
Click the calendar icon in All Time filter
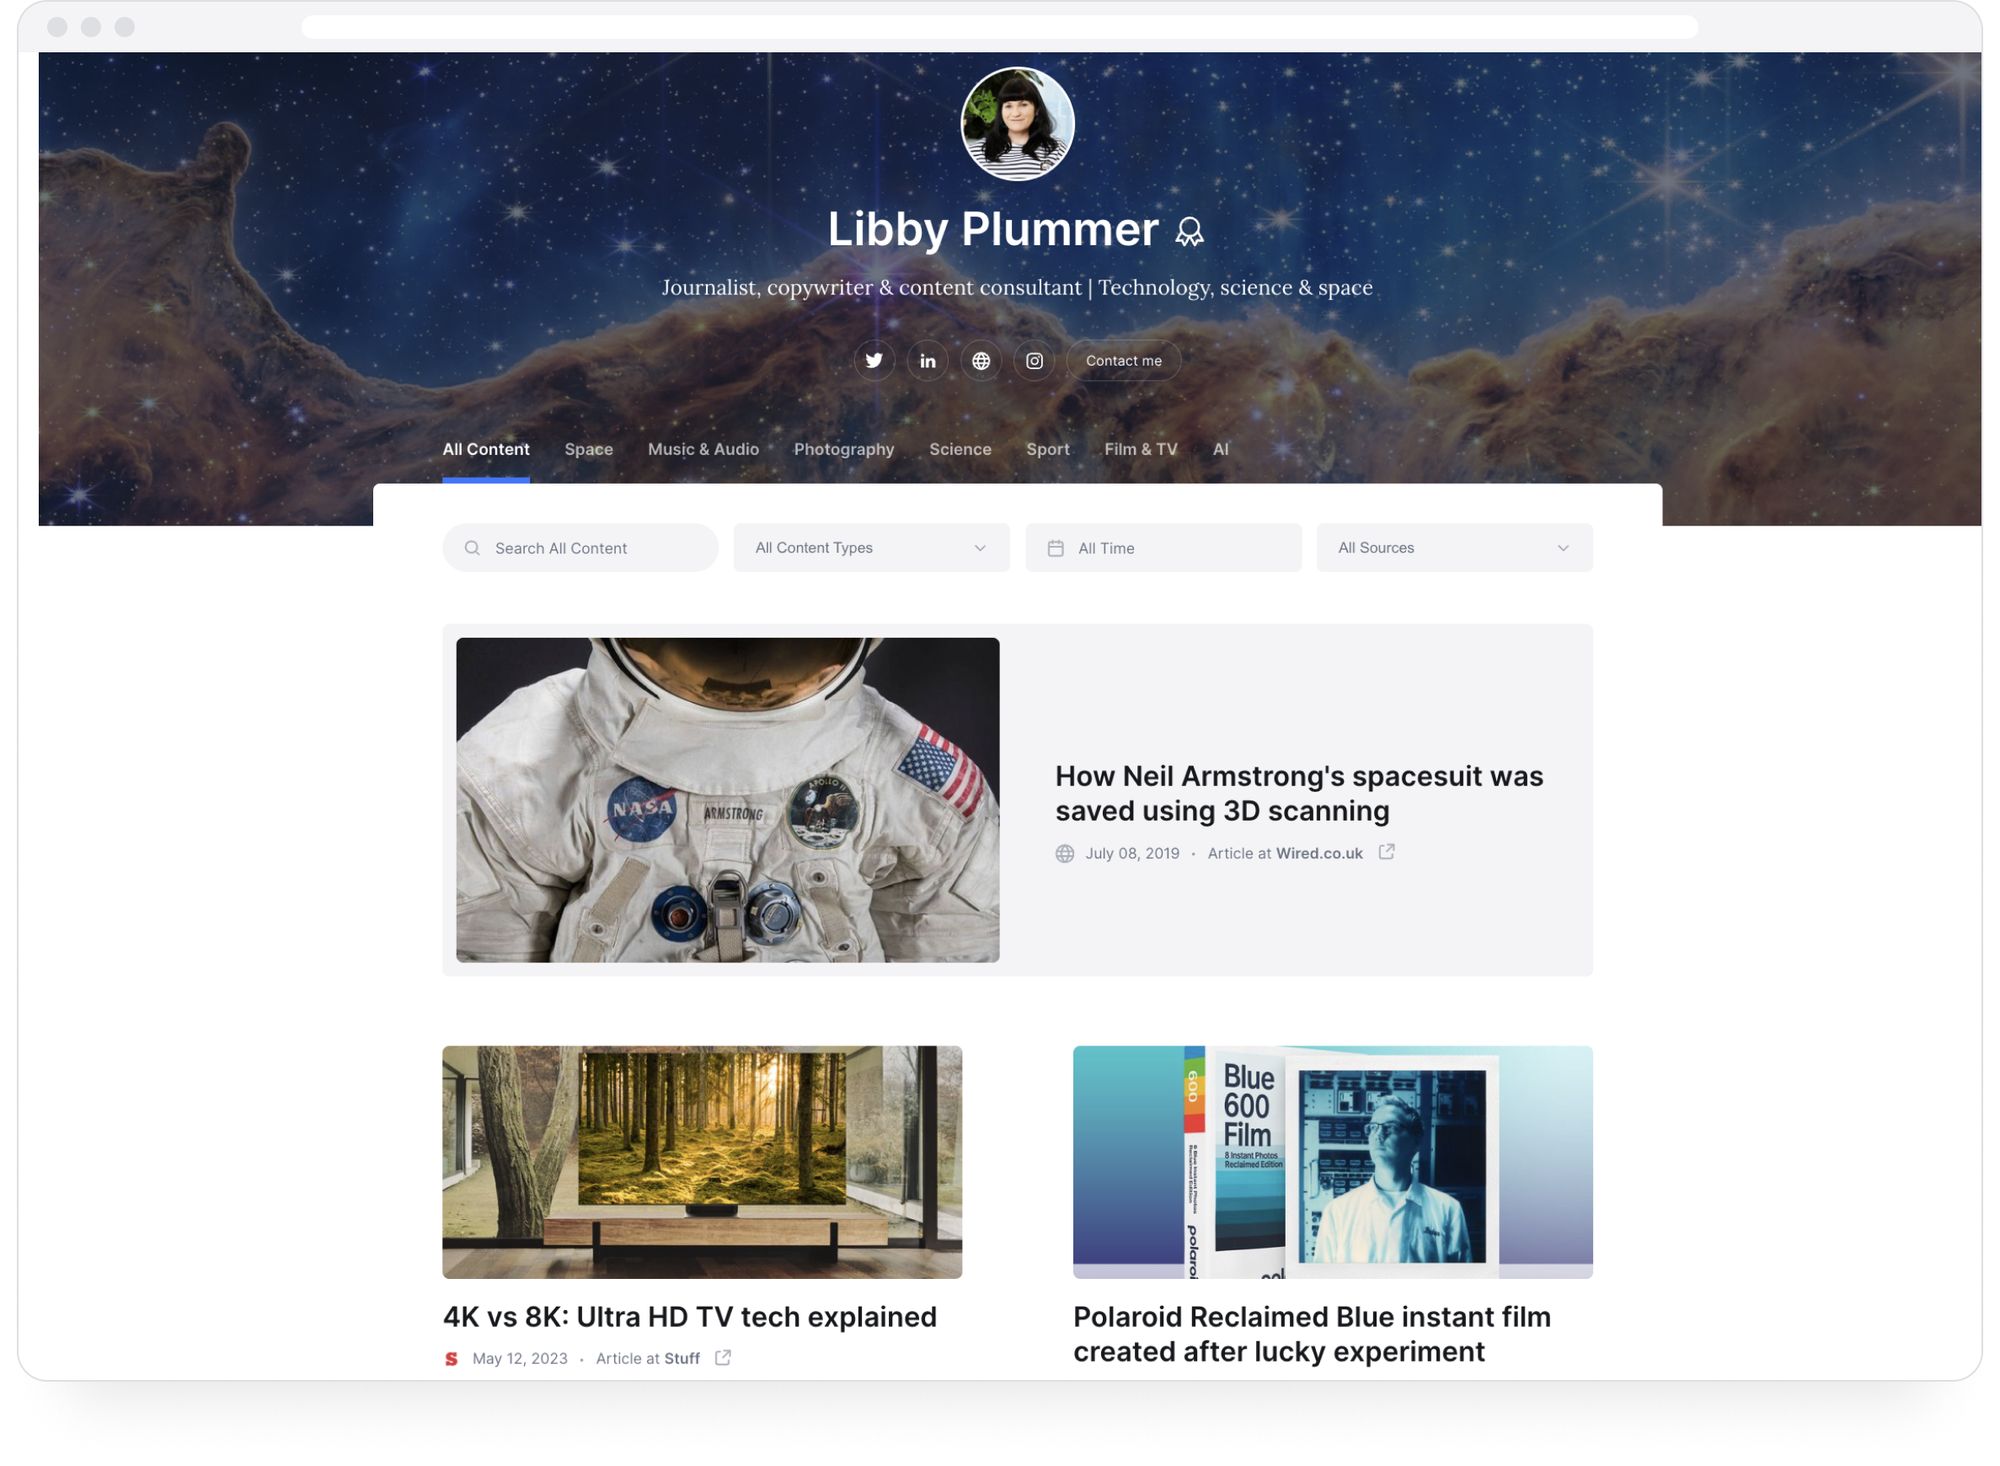[1055, 548]
